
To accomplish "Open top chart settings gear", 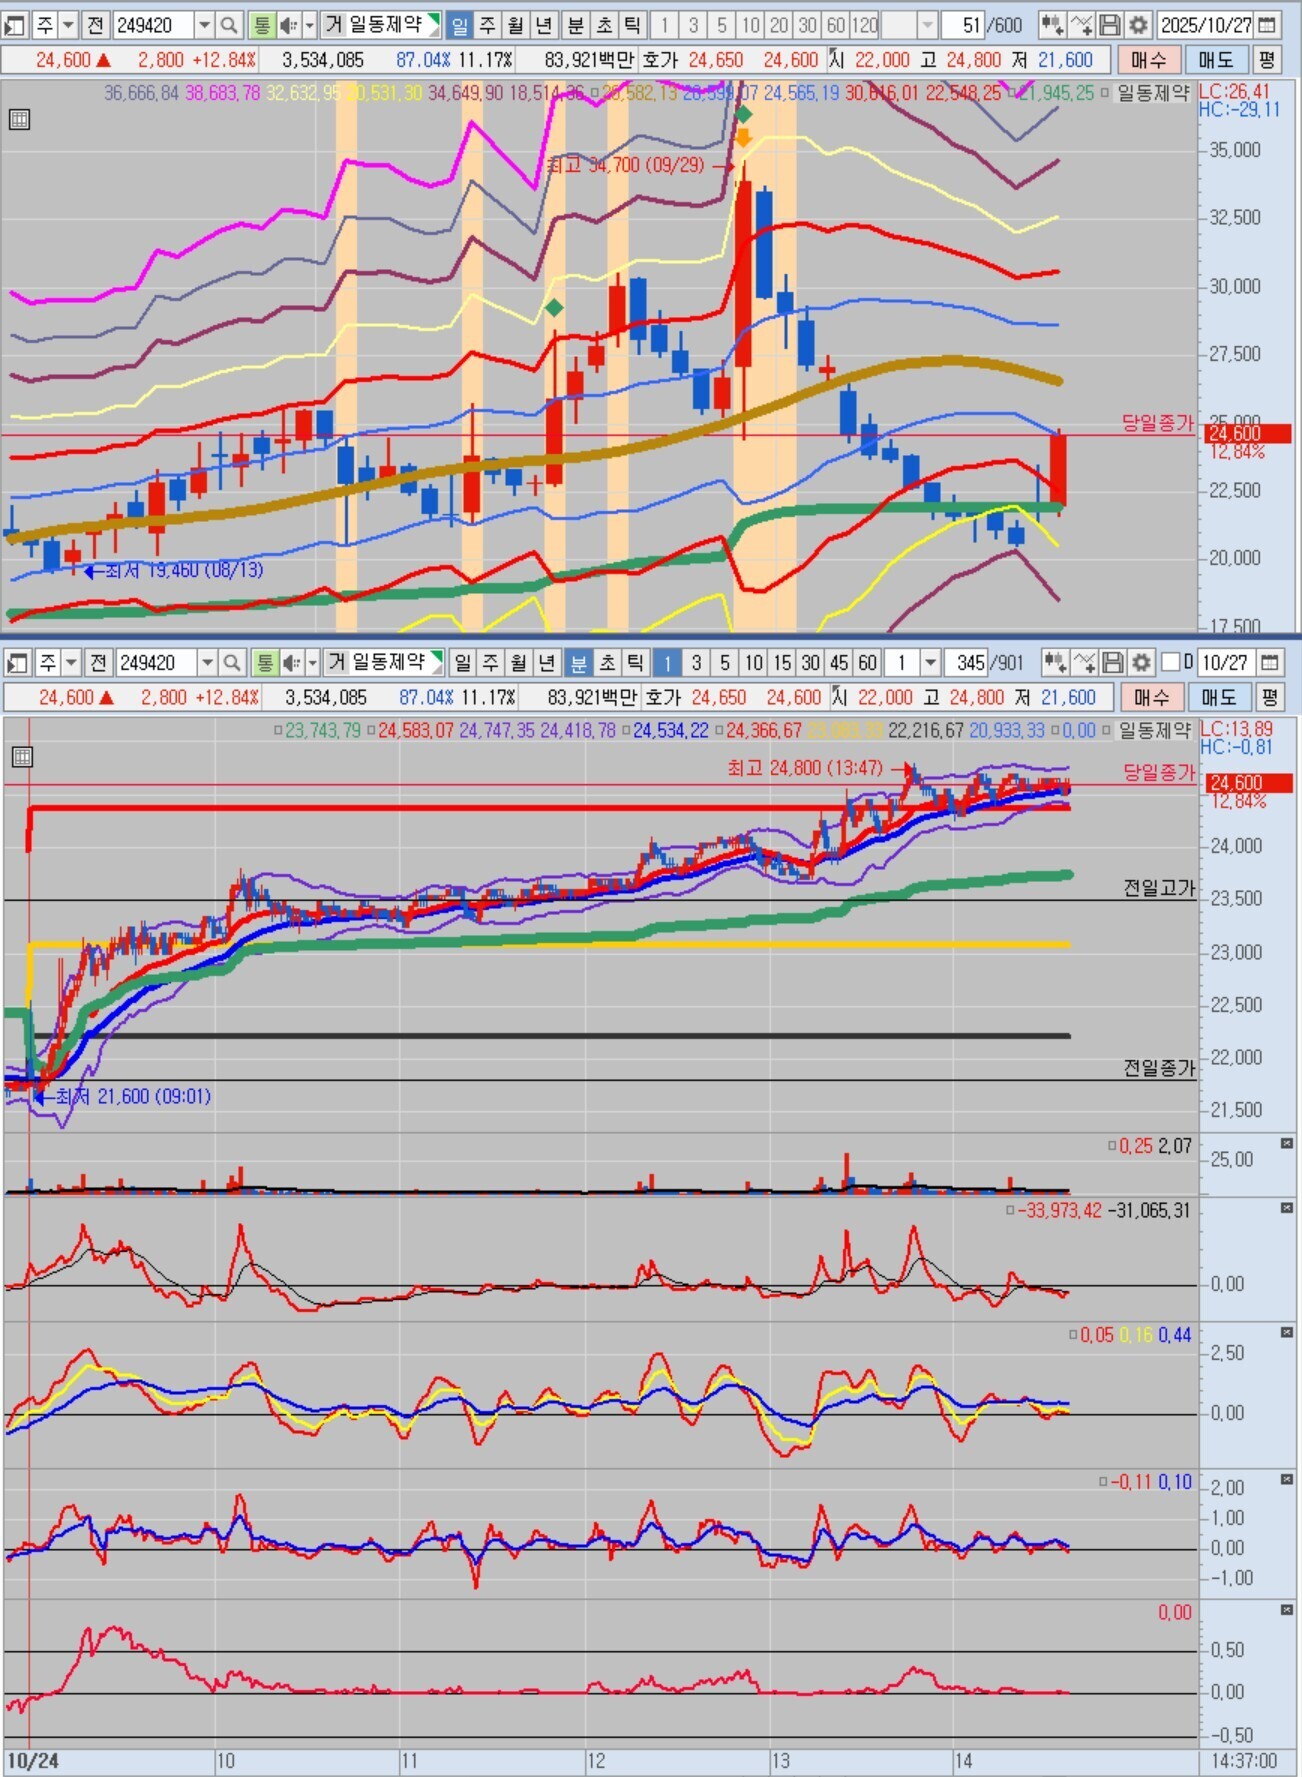I will 1138,25.
